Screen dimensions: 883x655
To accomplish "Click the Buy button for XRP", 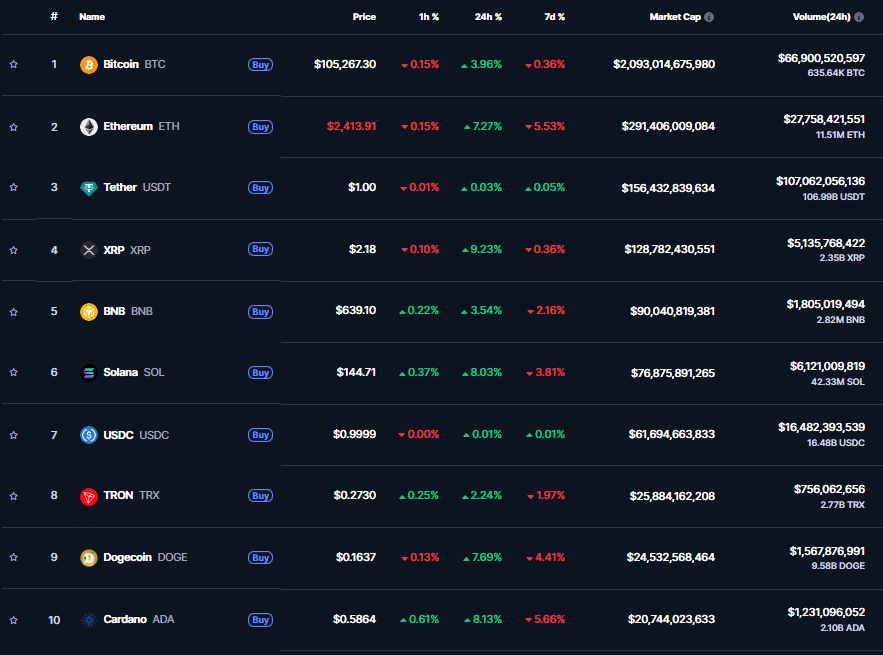I will pyautogui.click(x=260, y=249).
